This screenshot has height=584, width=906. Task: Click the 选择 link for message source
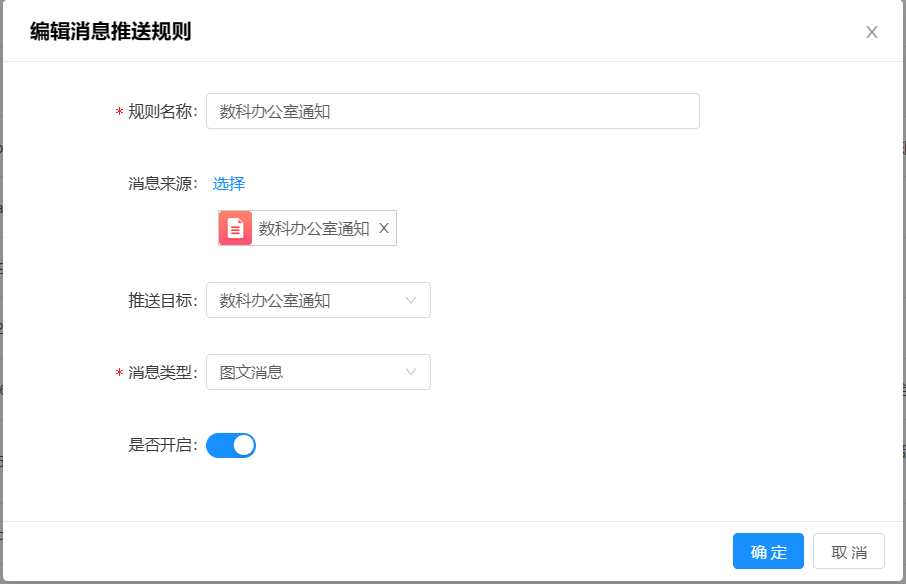229,183
